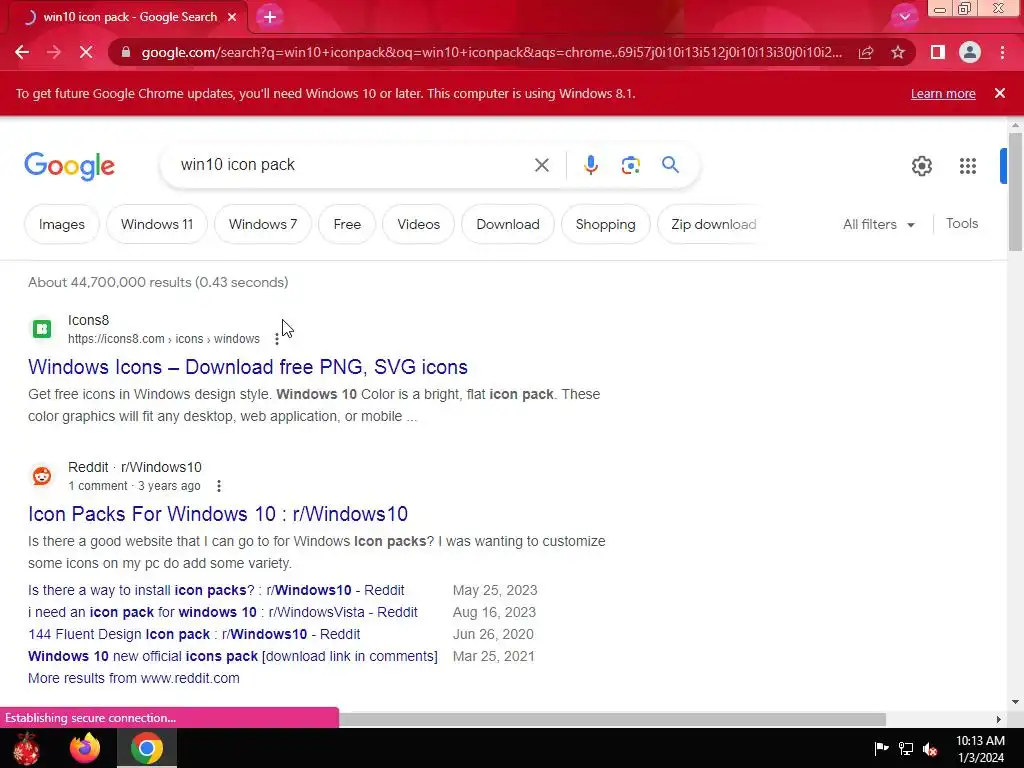This screenshot has width=1024, height=768.
Task: Open more options for the Icons8 result
Action: pyautogui.click(x=277, y=339)
